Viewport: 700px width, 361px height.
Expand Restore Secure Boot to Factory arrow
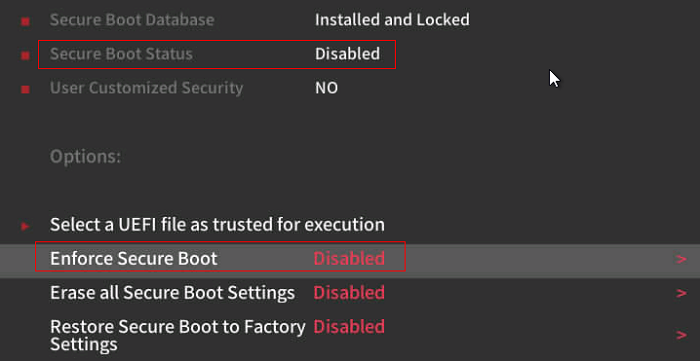(x=681, y=335)
